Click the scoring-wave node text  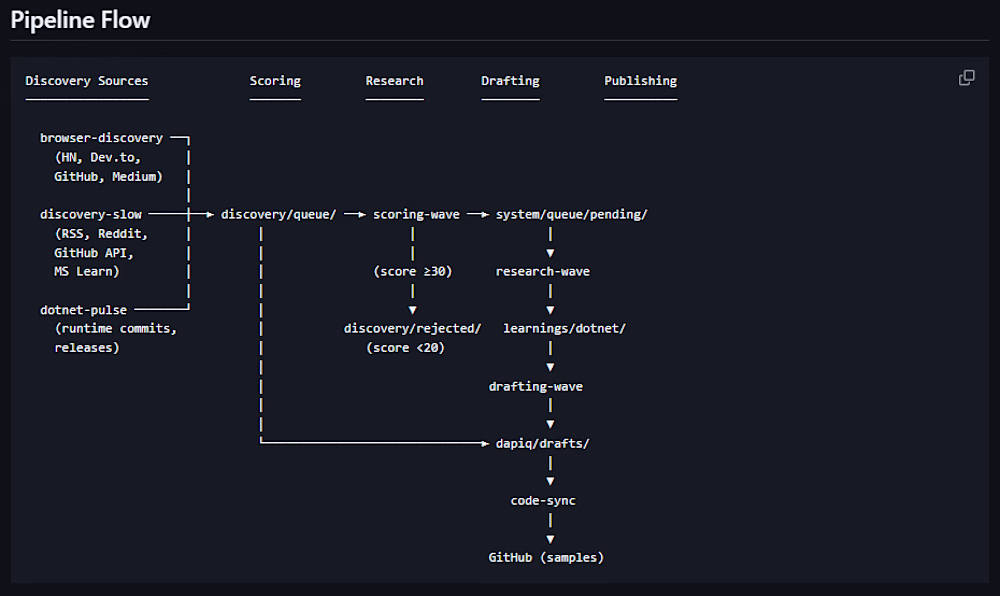click(x=416, y=214)
